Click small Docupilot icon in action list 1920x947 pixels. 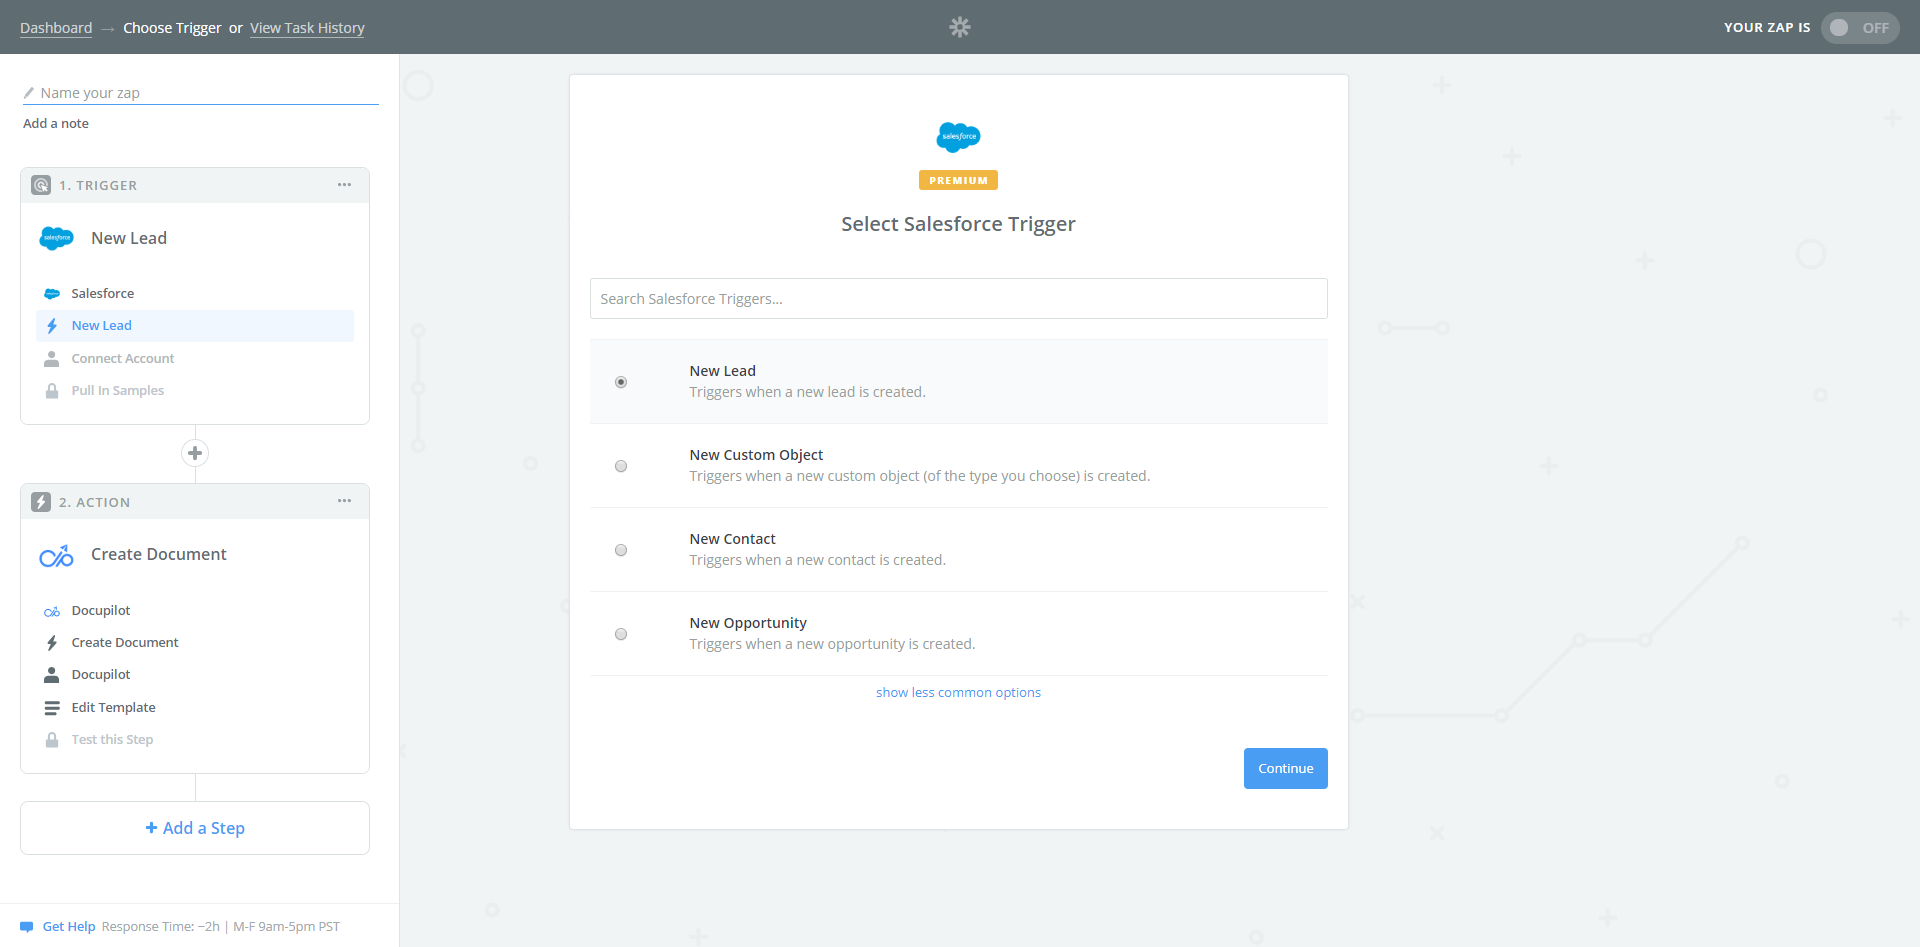point(52,611)
